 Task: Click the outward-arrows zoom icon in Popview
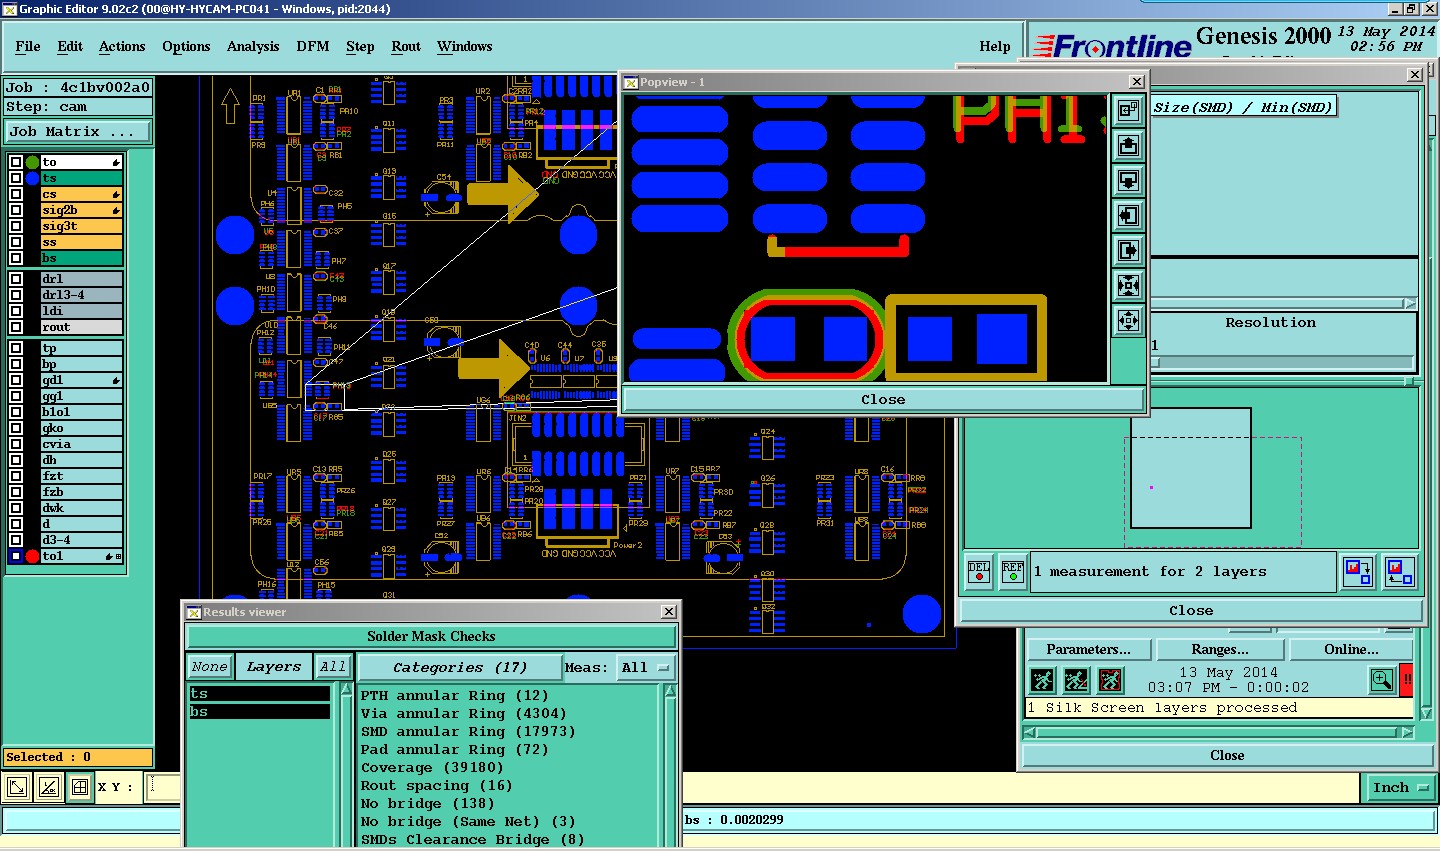point(1128,321)
